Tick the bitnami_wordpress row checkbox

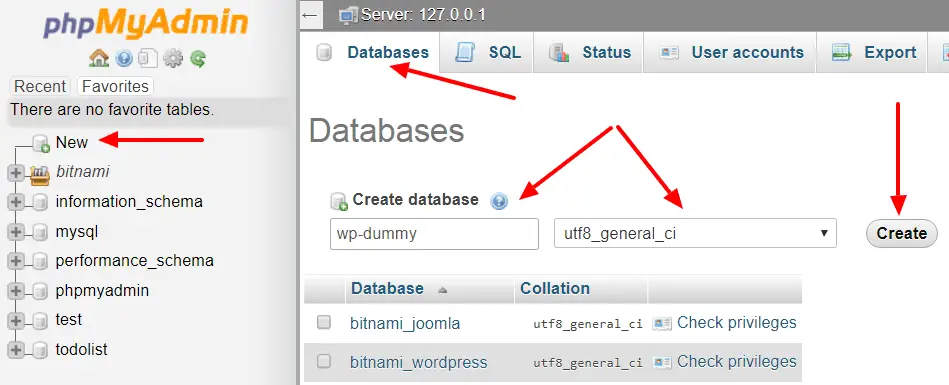click(x=324, y=361)
